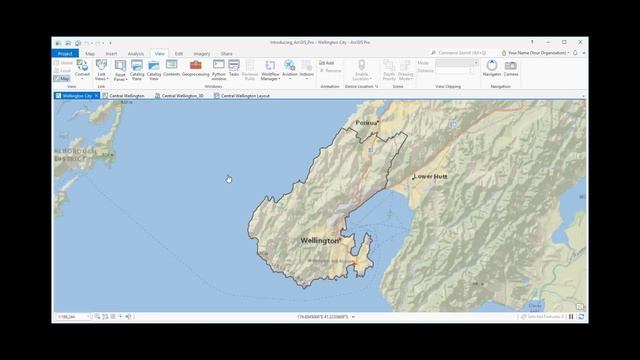This screenshot has width=640, height=360.
Task: Switch to the Map ribbon tab
Action: [x=90, y=53]
